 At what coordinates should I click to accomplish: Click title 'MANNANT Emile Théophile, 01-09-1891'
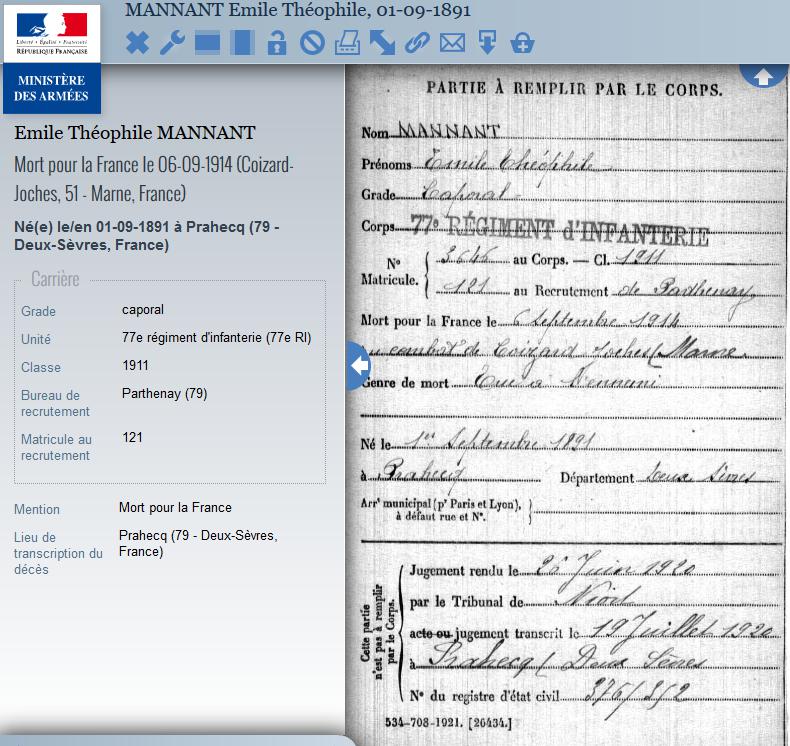pos(298,10)
